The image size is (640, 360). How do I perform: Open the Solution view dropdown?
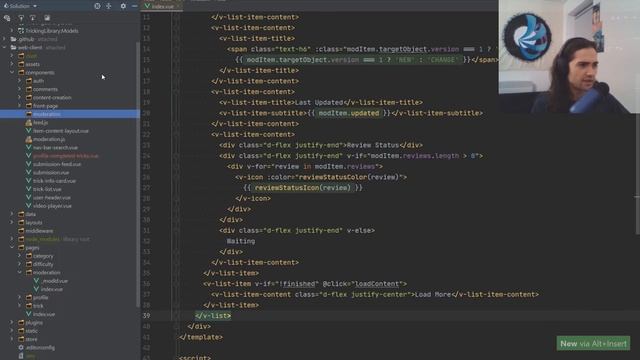pos(20,6)
